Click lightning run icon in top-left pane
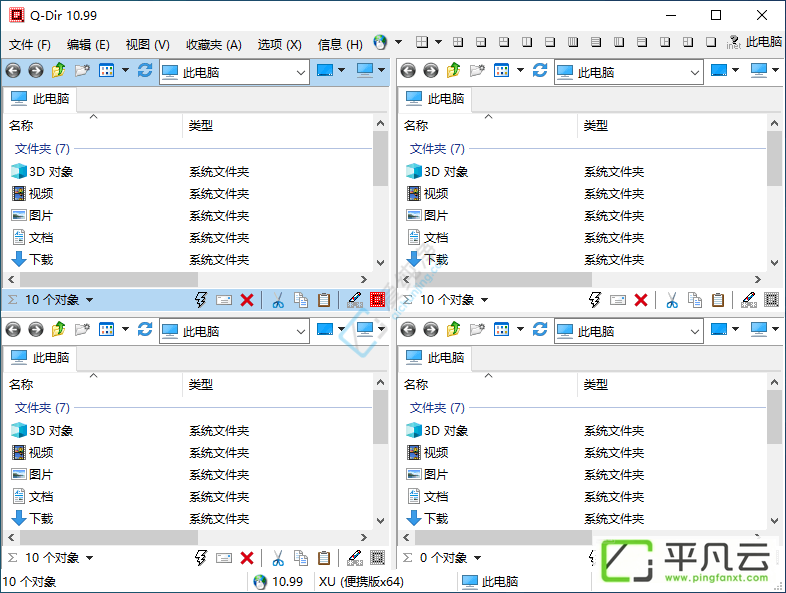The width and height of the screenshot is (786, 593). click(201, 300)
